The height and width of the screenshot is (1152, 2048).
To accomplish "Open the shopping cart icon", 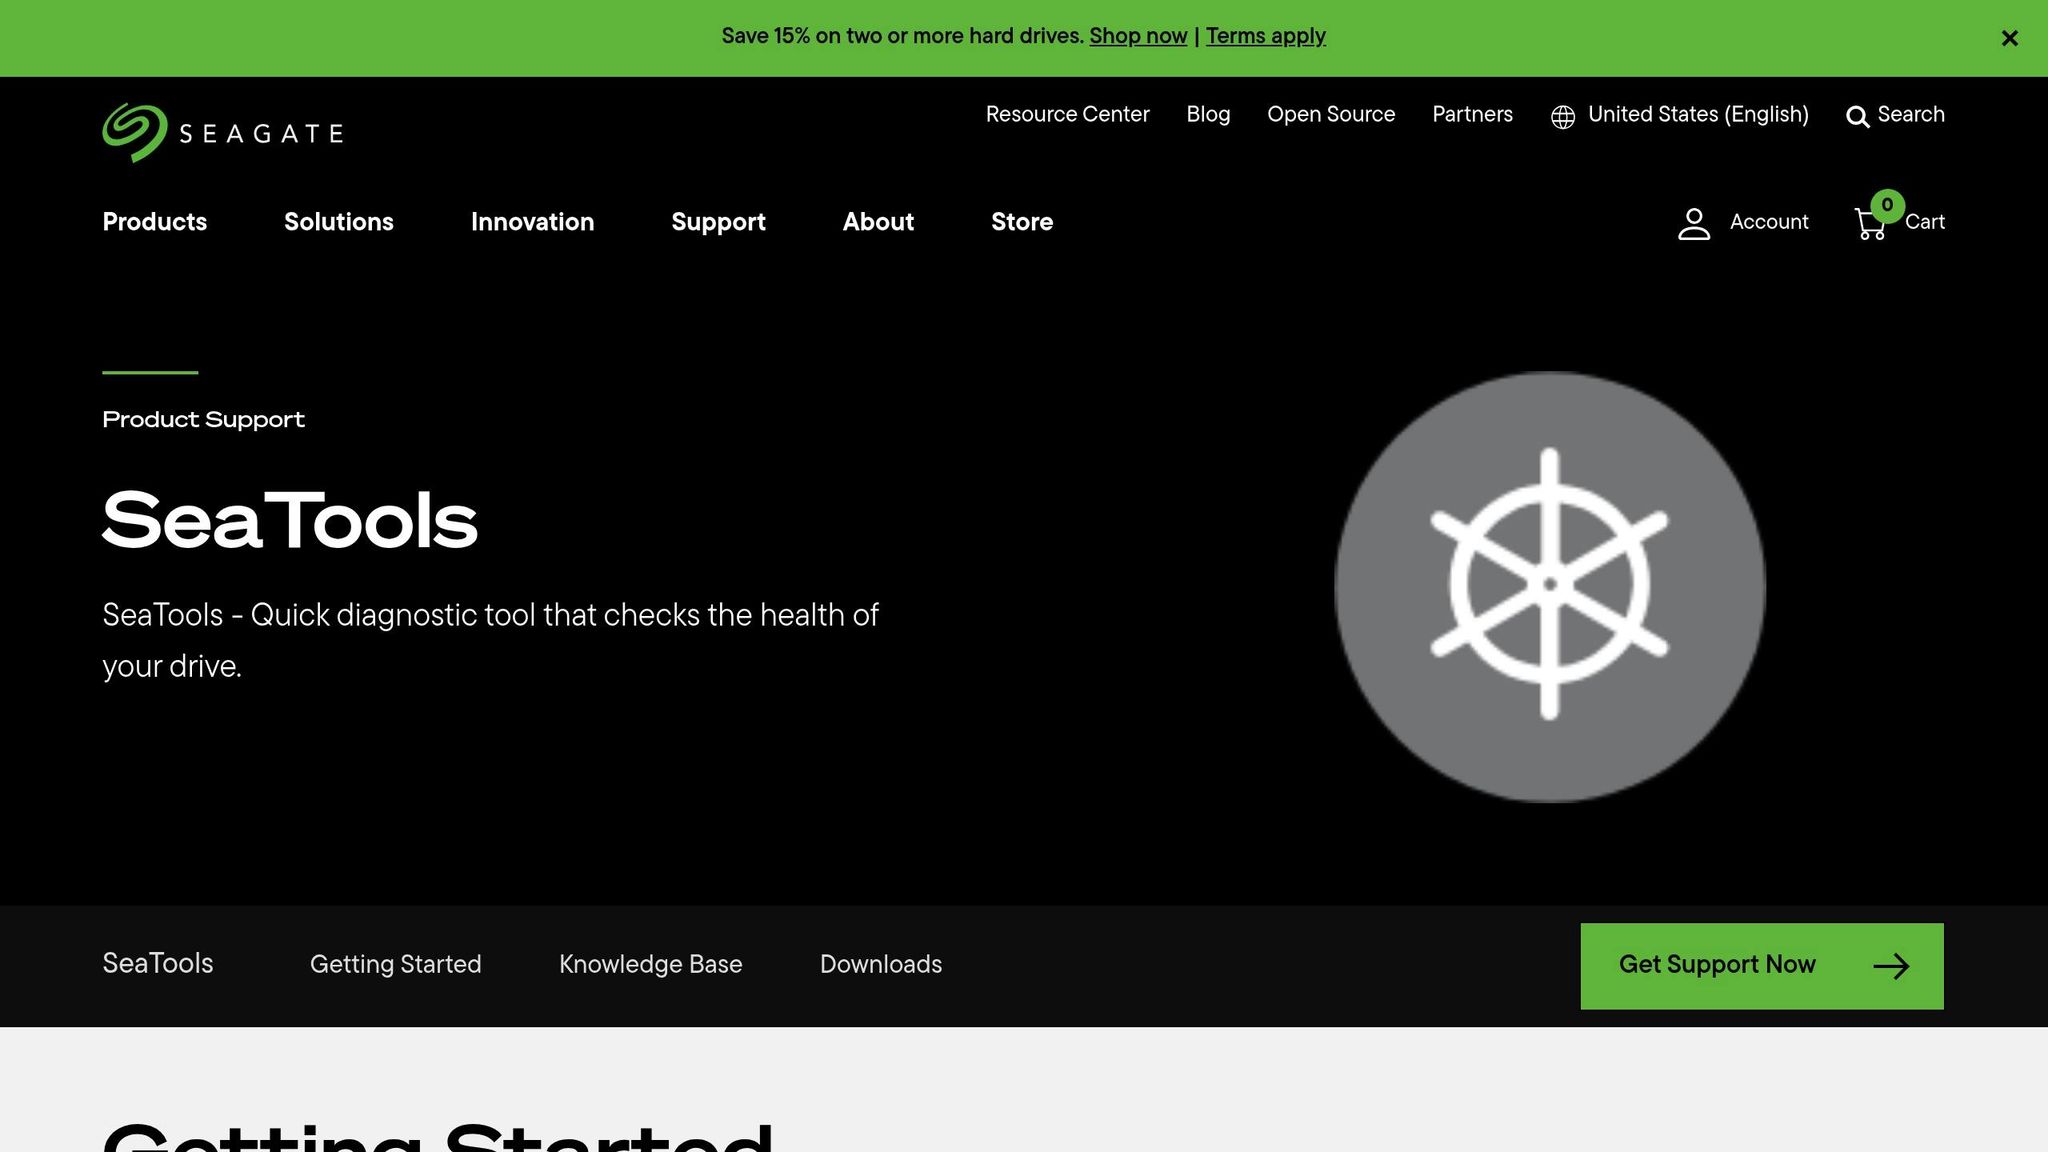I will click(1870, 224).
